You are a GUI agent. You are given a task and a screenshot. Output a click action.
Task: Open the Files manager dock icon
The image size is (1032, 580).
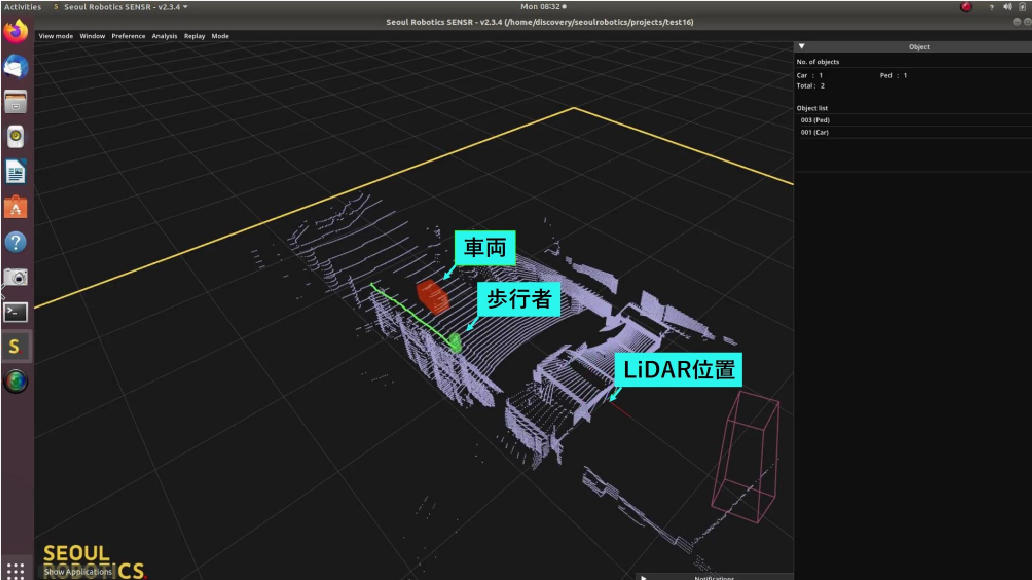[15, 102]
